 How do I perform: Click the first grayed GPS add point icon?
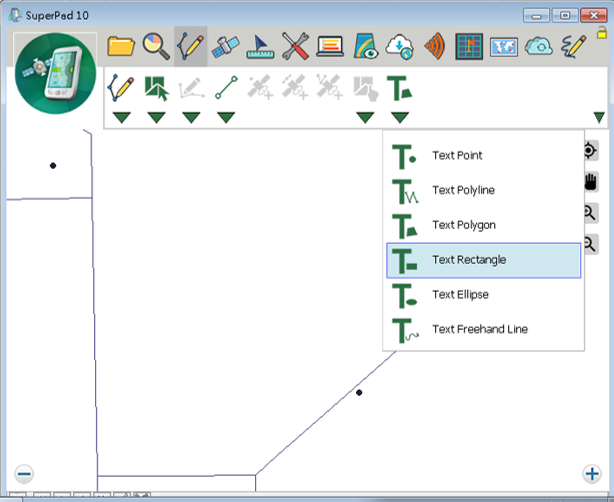click(x=260, y=87)
